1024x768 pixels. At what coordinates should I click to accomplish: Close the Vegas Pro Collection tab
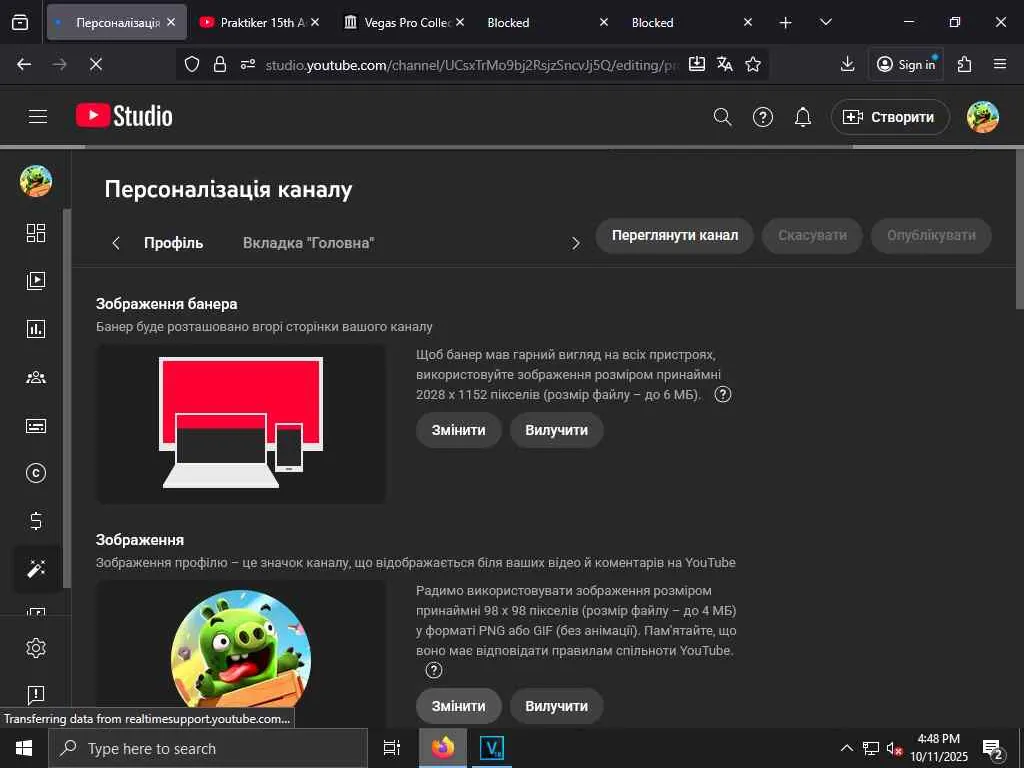[x=460, y=22]
